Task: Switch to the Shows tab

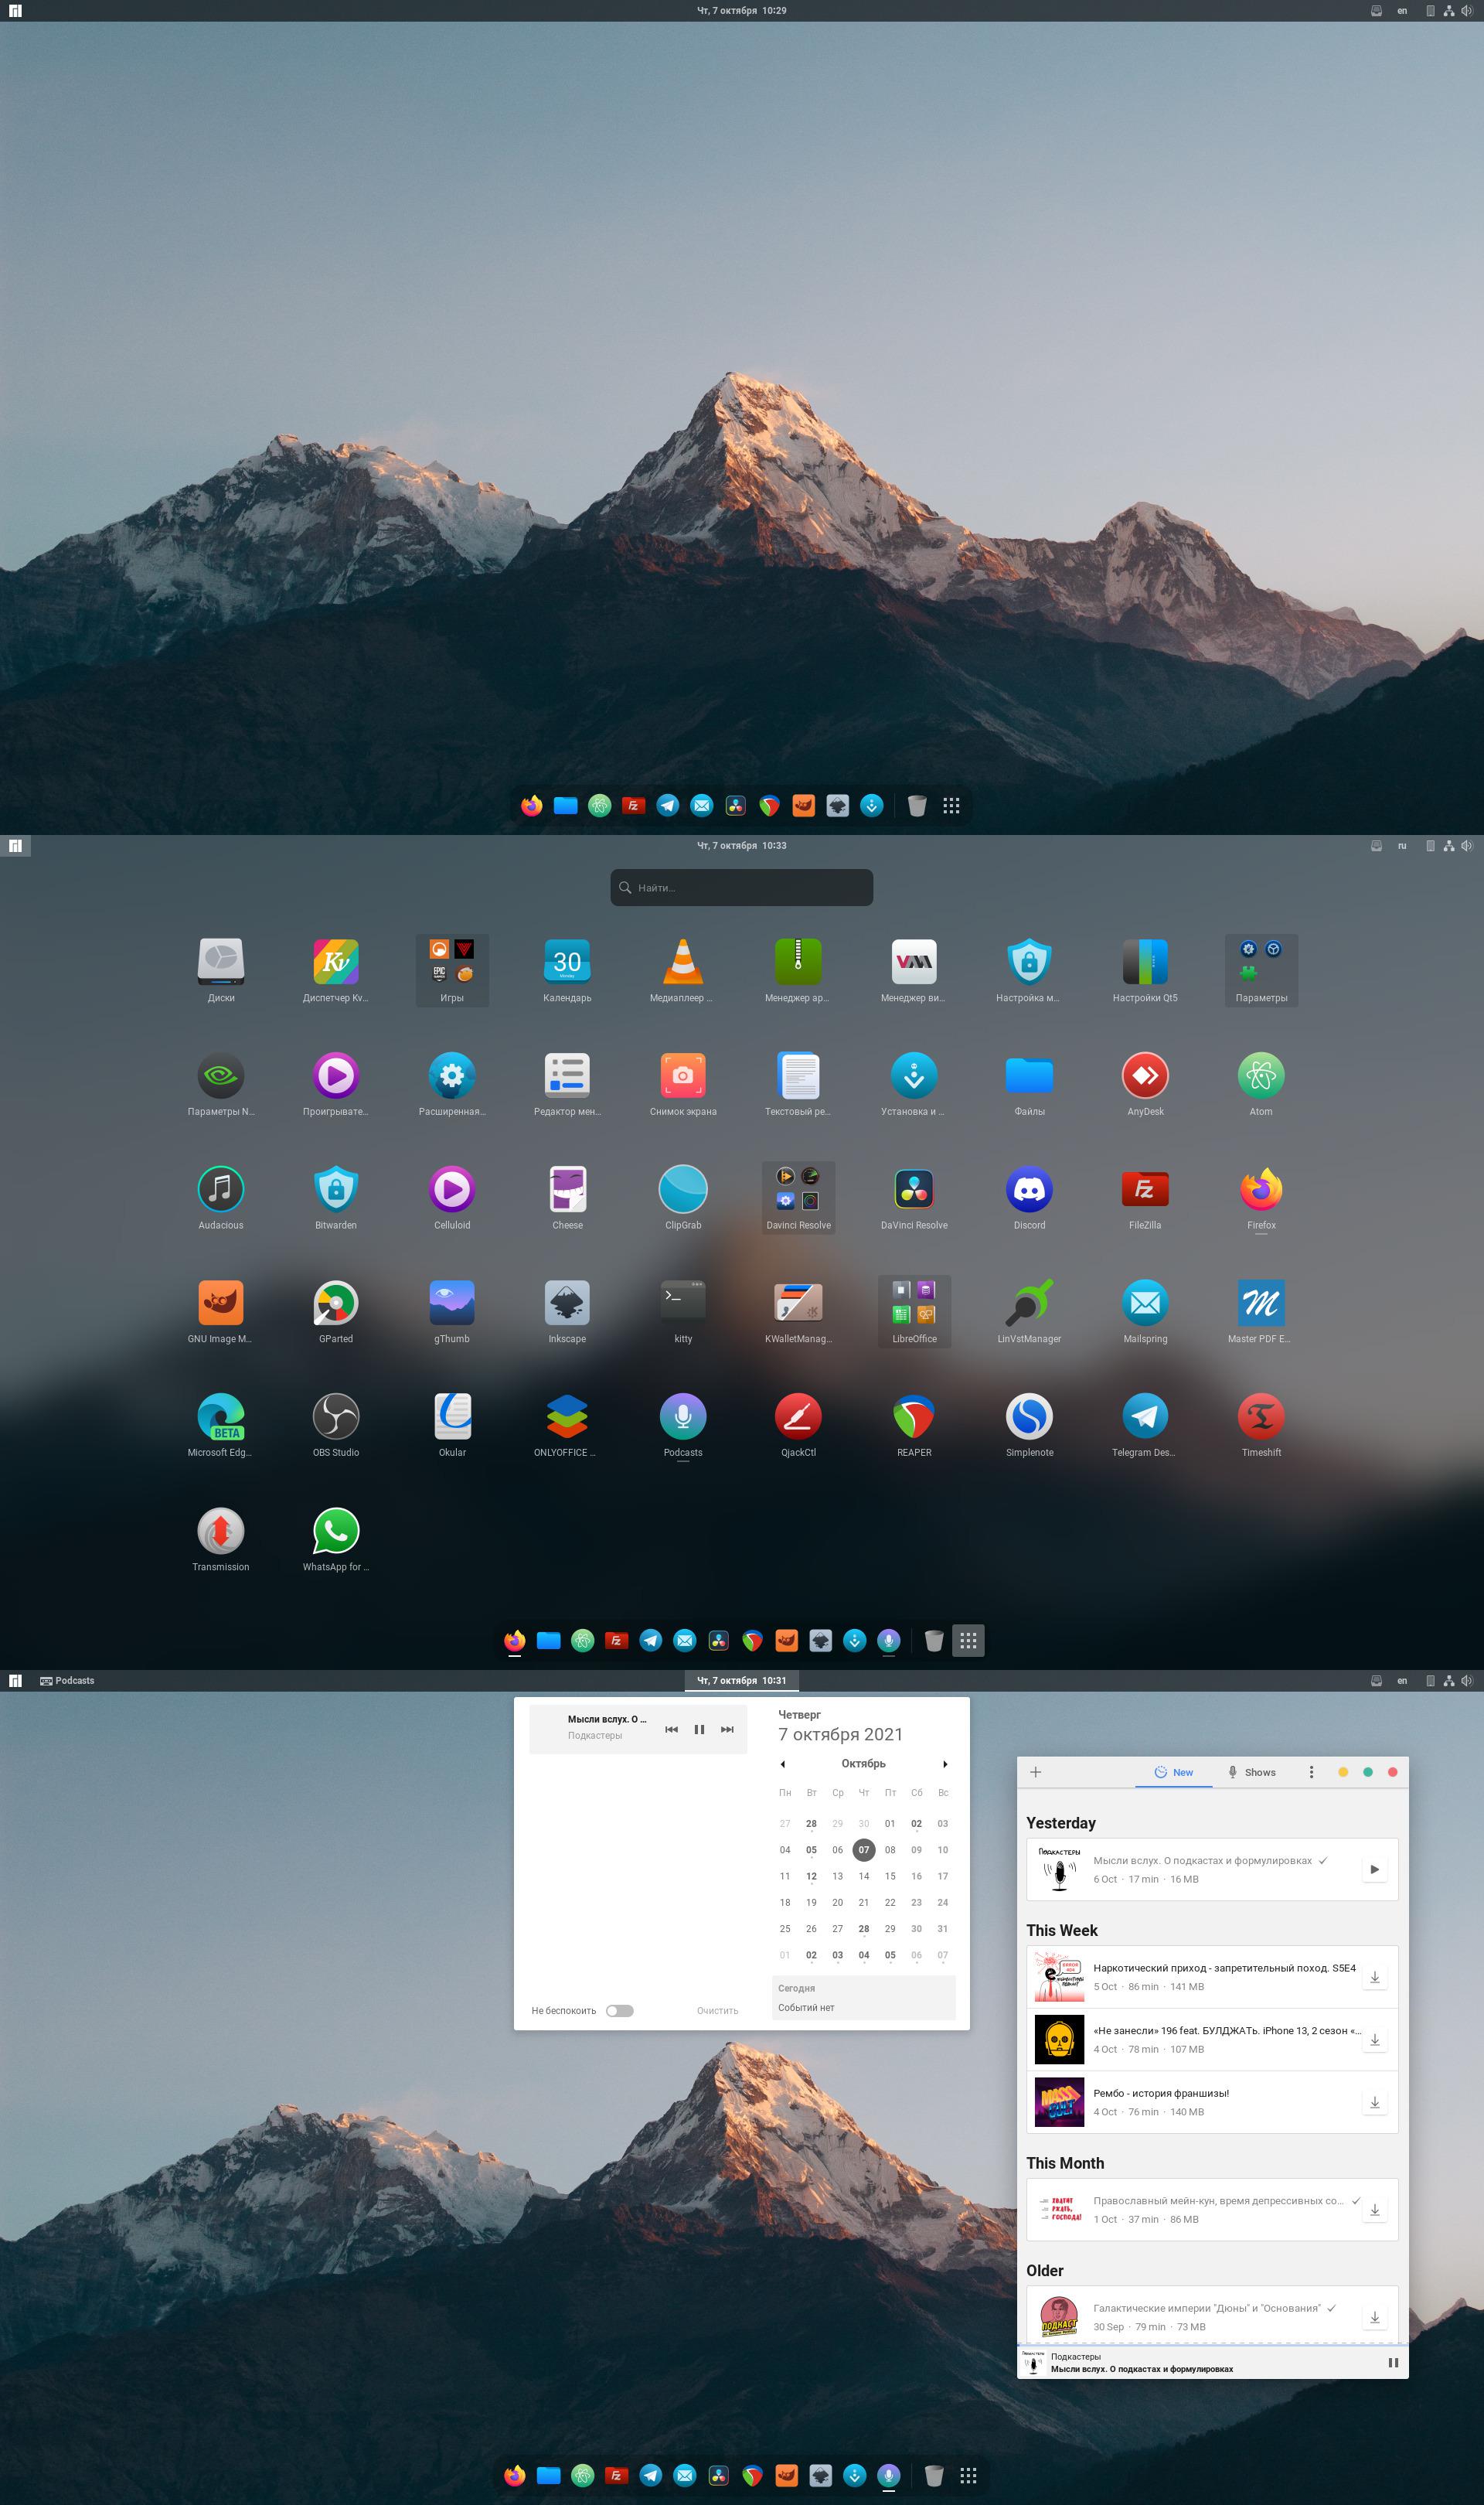Action: (x=1251, y=1772)
